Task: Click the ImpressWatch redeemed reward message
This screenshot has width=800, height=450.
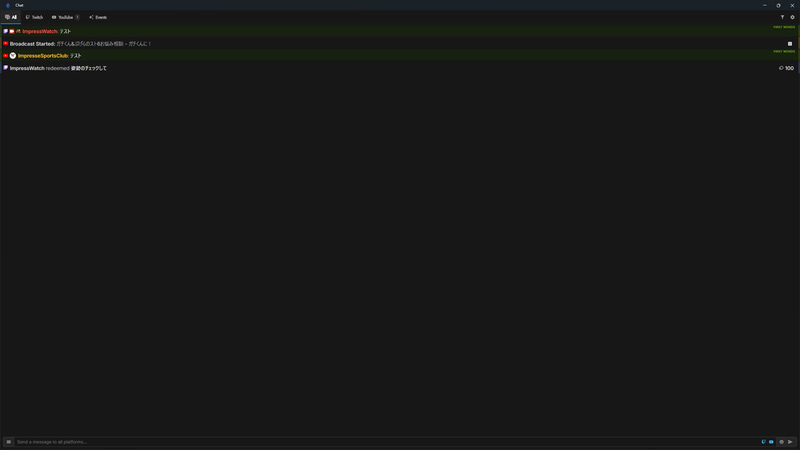Action: pos(58,68)
